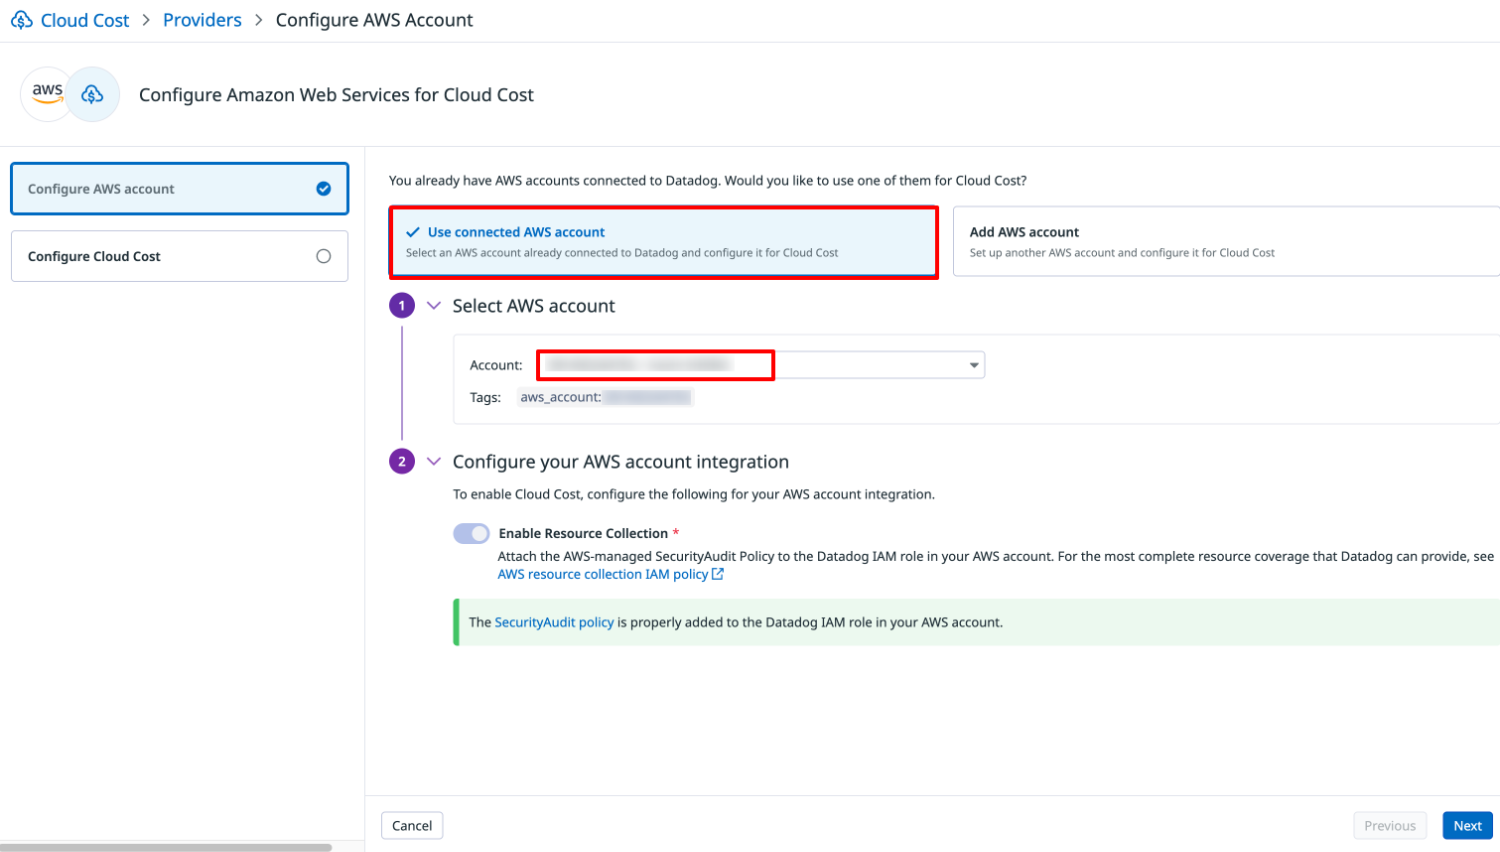This screenshot has width=1500, height=852.
Task: Collapse the Select AWS account section
Action: [434, 306]
